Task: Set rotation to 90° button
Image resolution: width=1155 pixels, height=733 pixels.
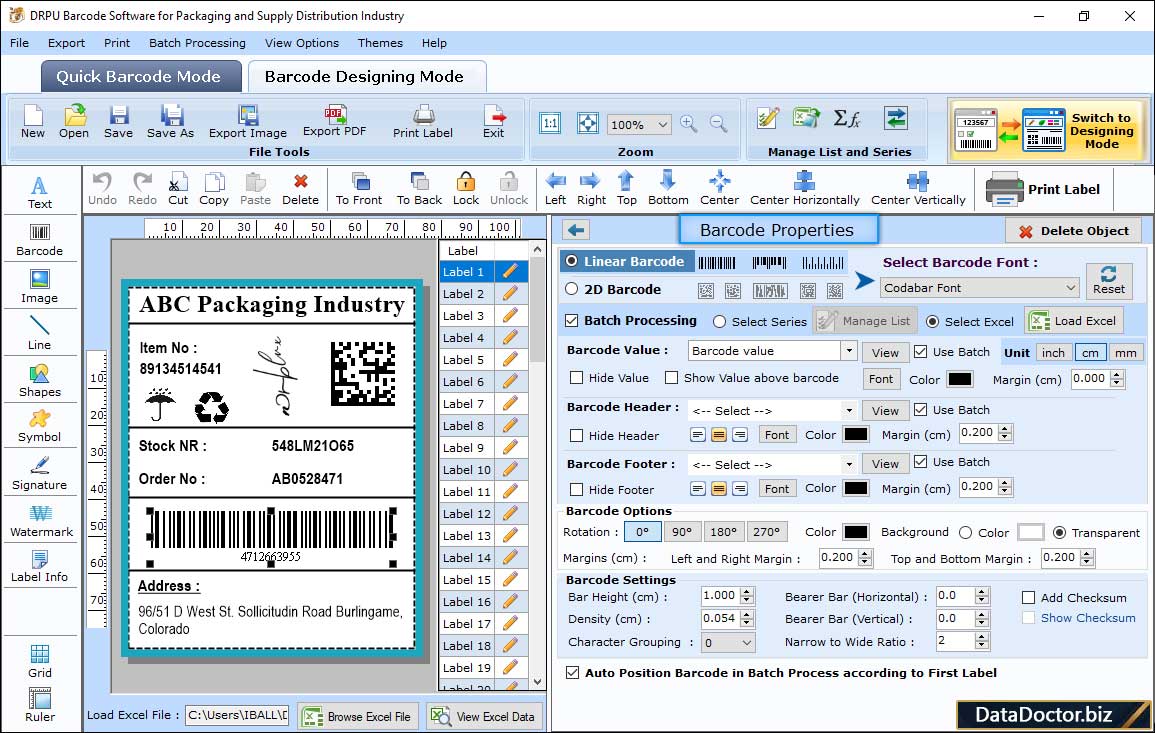Action: click(x=682, y=532)
